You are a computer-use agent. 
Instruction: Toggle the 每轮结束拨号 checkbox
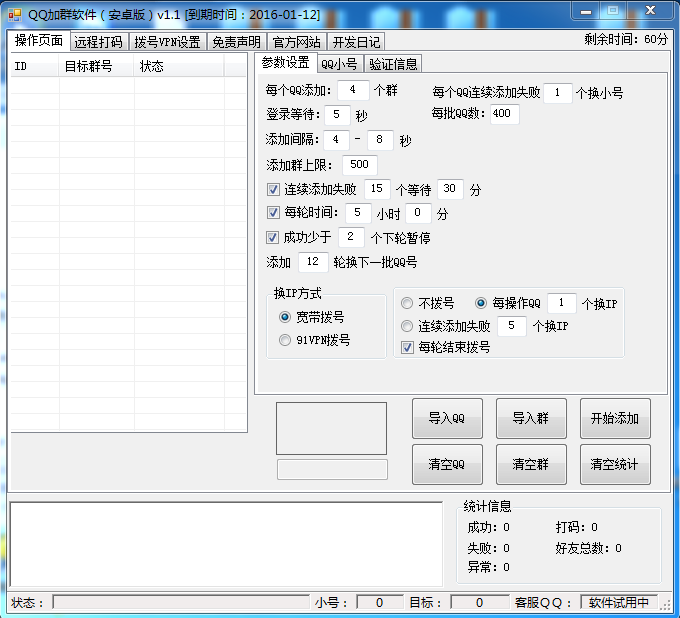point(407,348)
